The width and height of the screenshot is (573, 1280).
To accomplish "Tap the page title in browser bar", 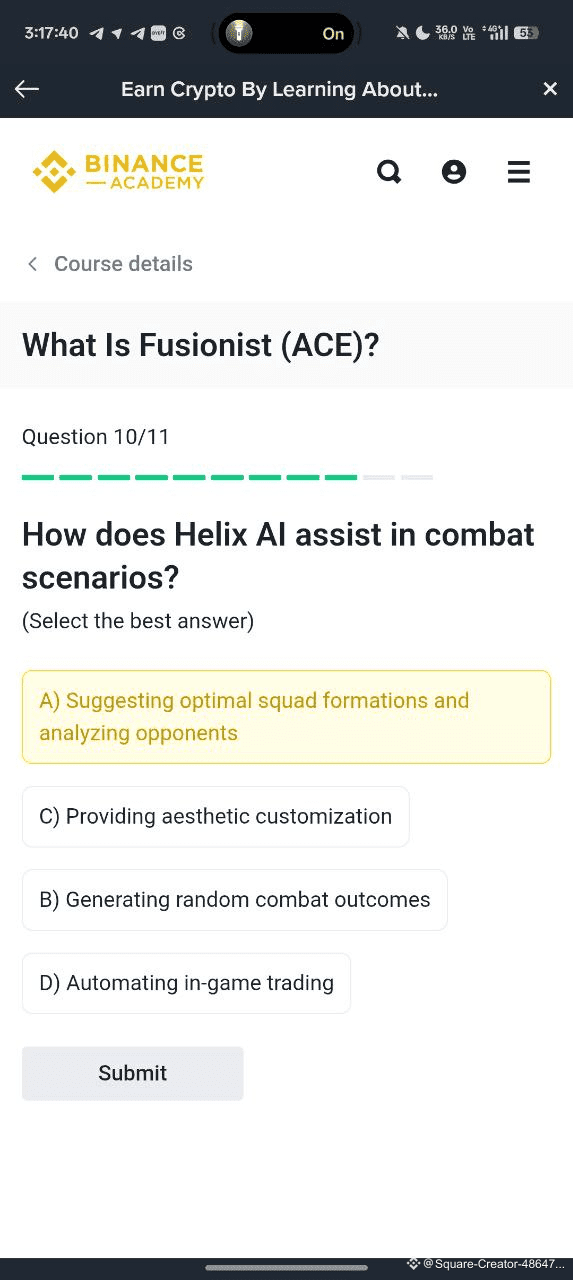I will point(279,89).
